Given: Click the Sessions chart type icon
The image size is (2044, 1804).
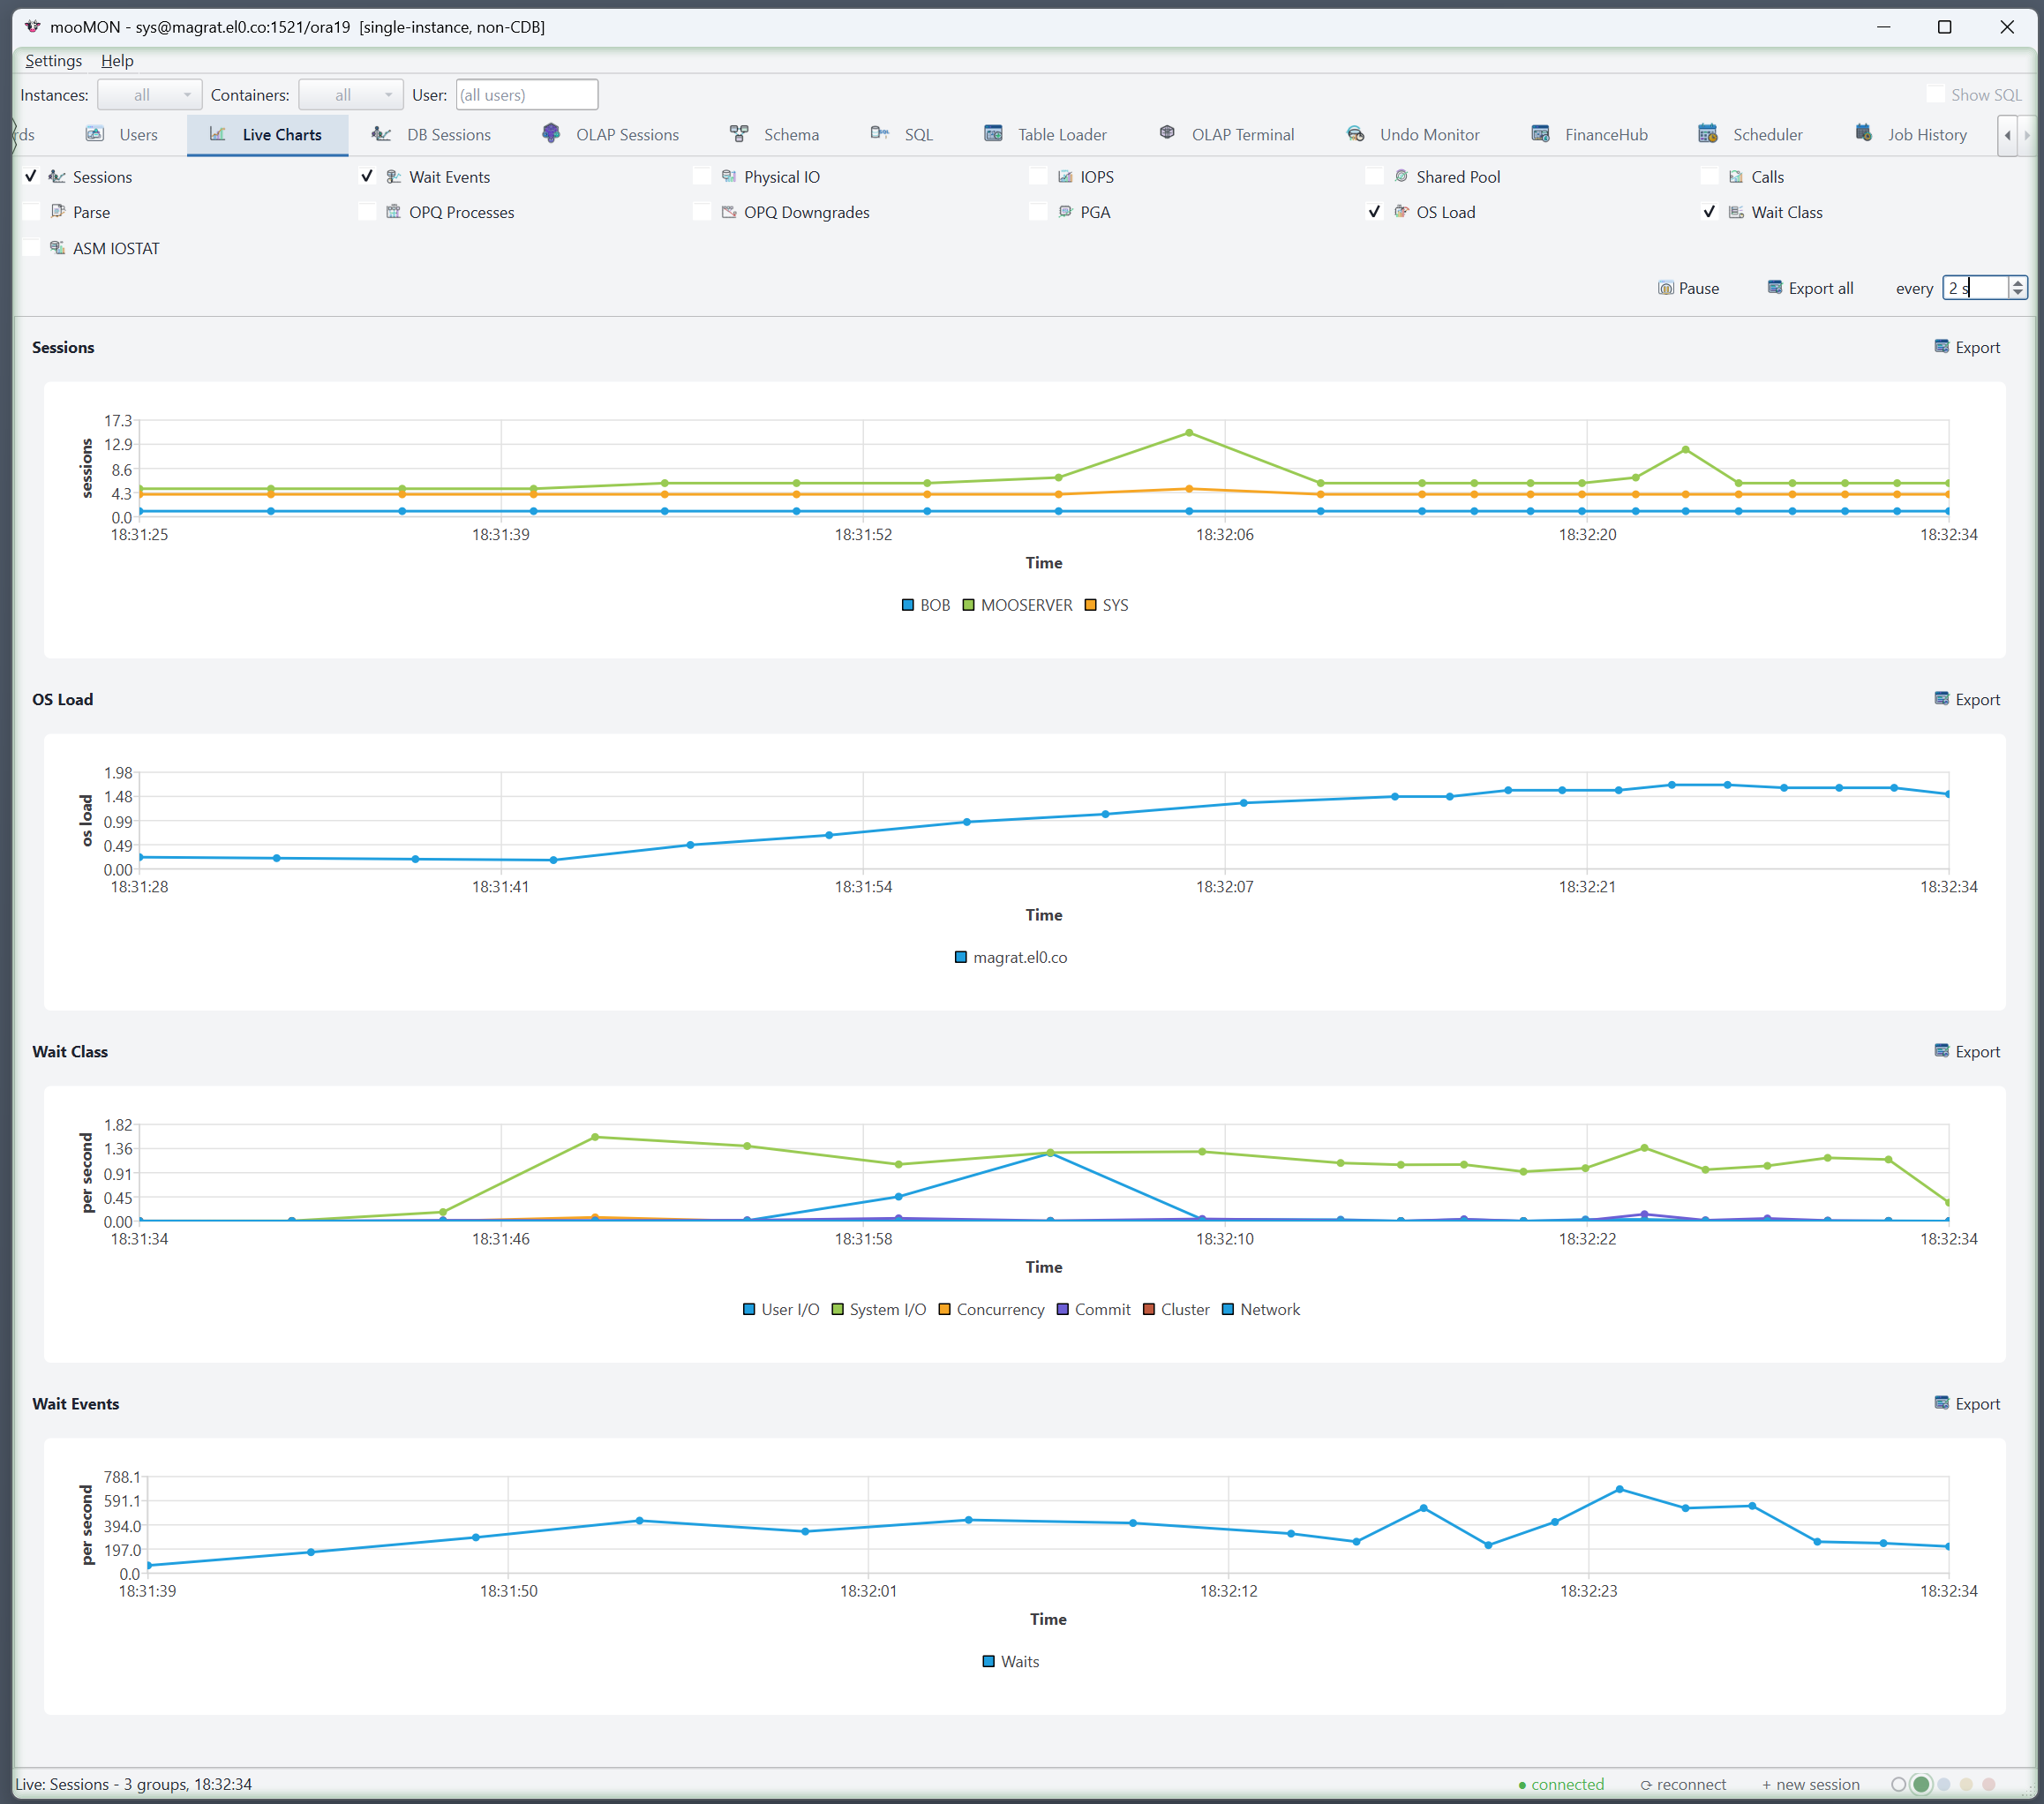Looking at the screenshot, I should [x=57, y=176].
